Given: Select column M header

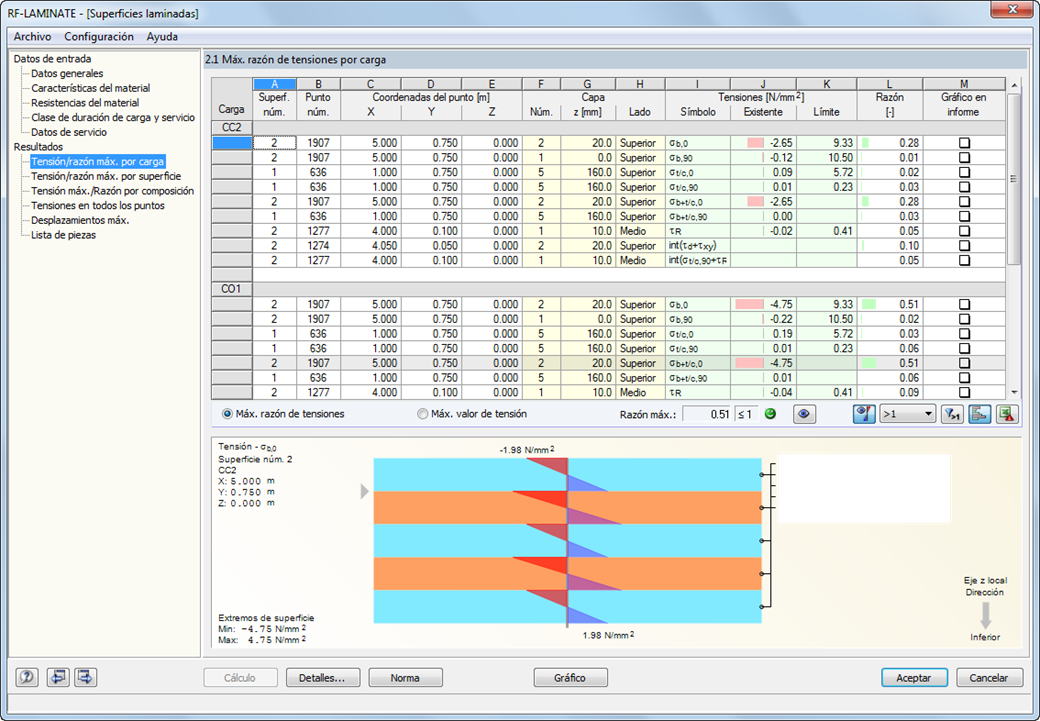Looking at the screenshot, I should (964, 84).
